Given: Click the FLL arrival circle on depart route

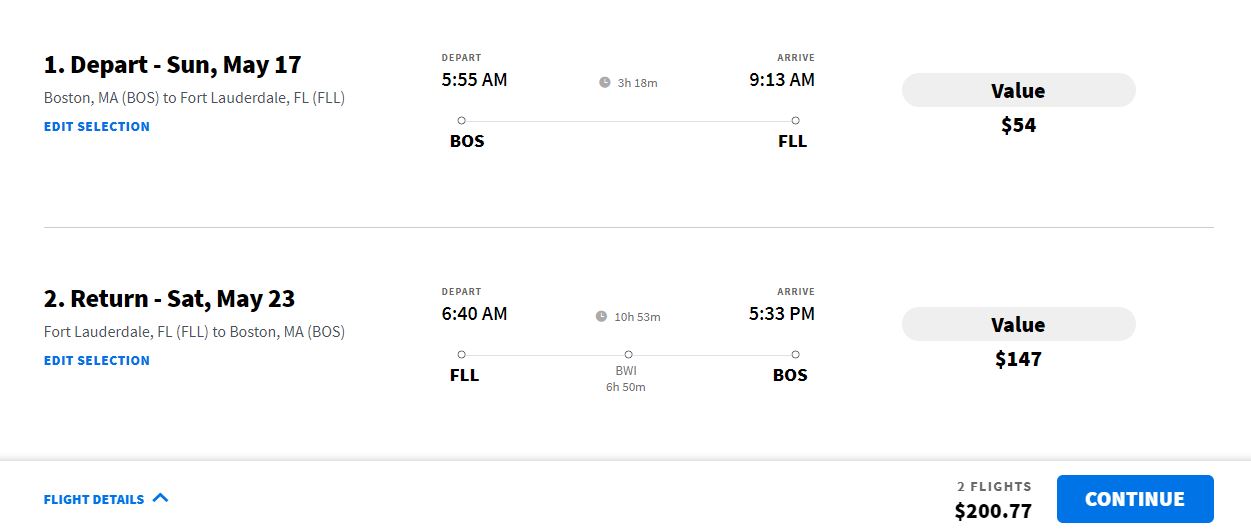Looking at the screenshot, I should [x=795, y=121].
